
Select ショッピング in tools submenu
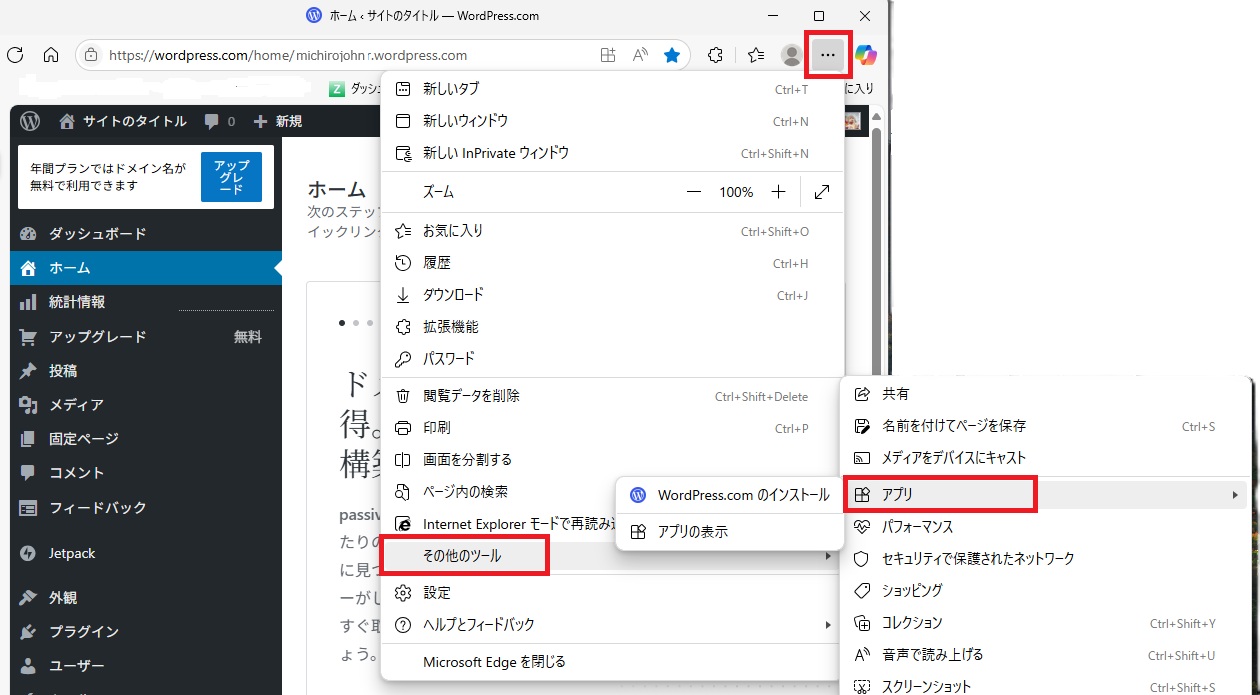(1047, 591)
